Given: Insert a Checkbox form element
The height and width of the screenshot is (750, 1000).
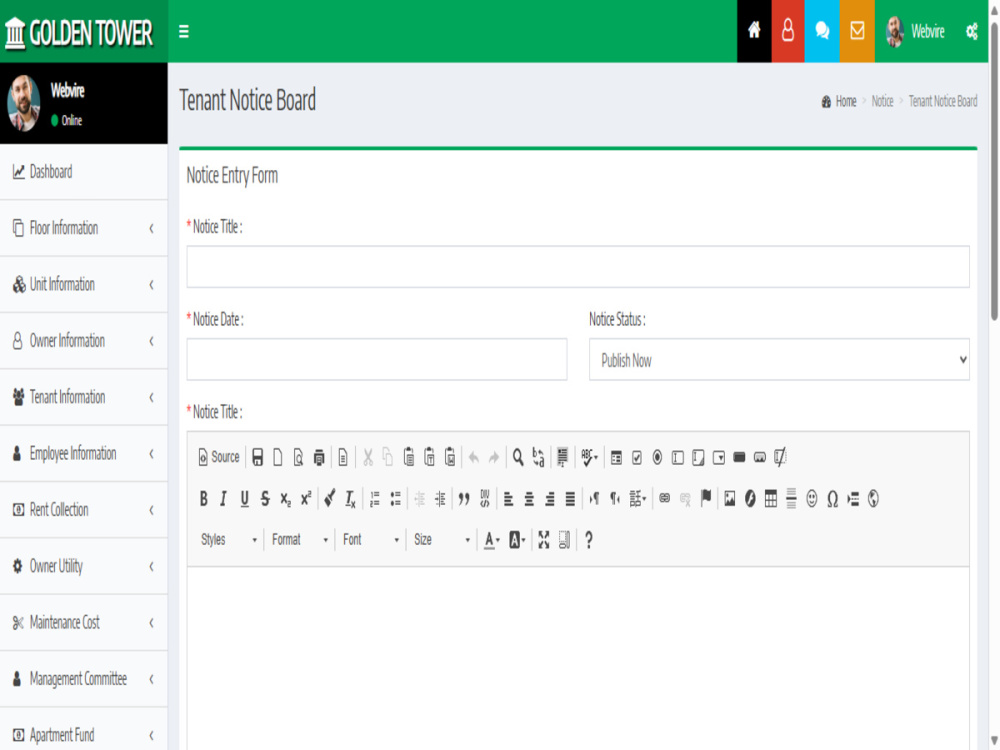Looking at the screenshot, I should click(x=636, y=457).
